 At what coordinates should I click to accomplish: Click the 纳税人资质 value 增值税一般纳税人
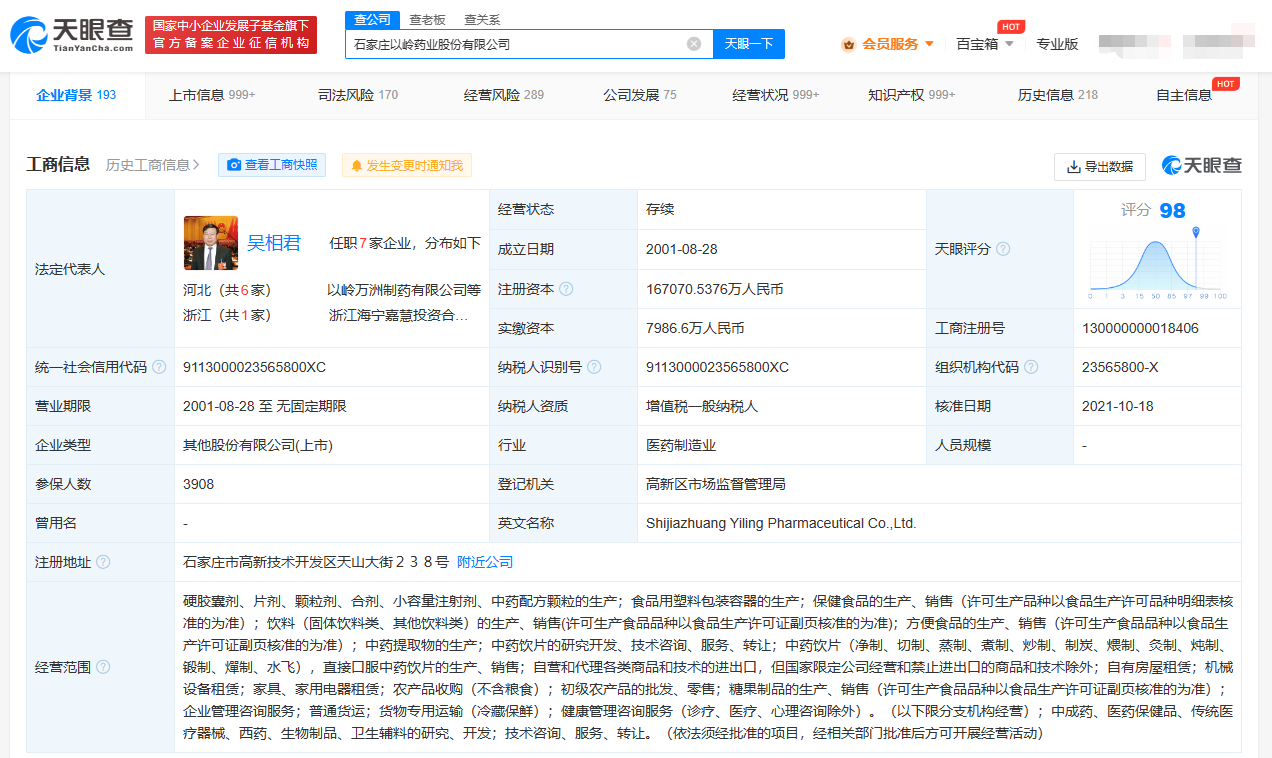[x=702, y=406]
